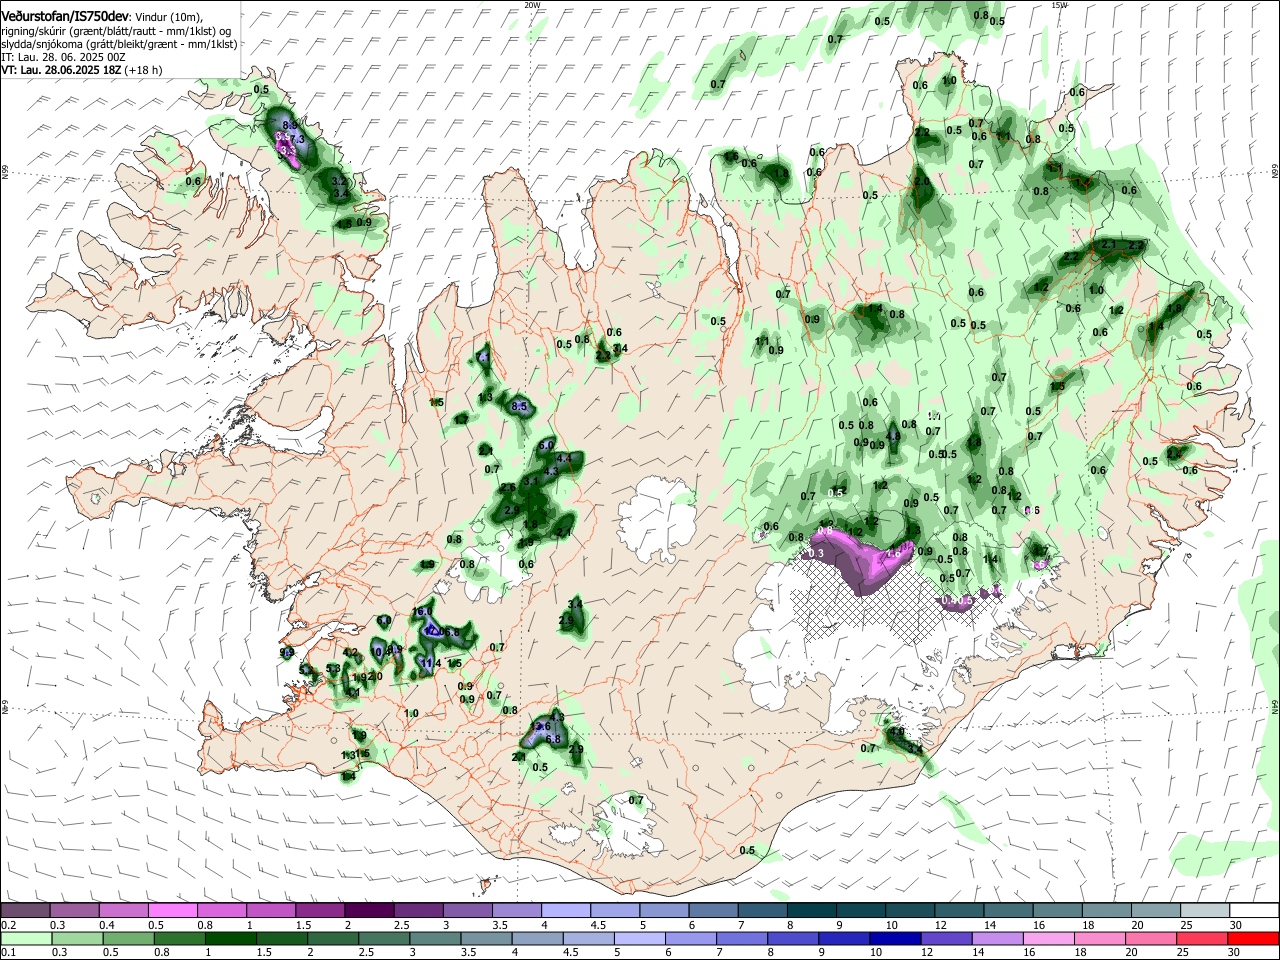Select the dark teal swatch labeled 8
This screenshot has height=960, width=1280.
tap(814, 910)
